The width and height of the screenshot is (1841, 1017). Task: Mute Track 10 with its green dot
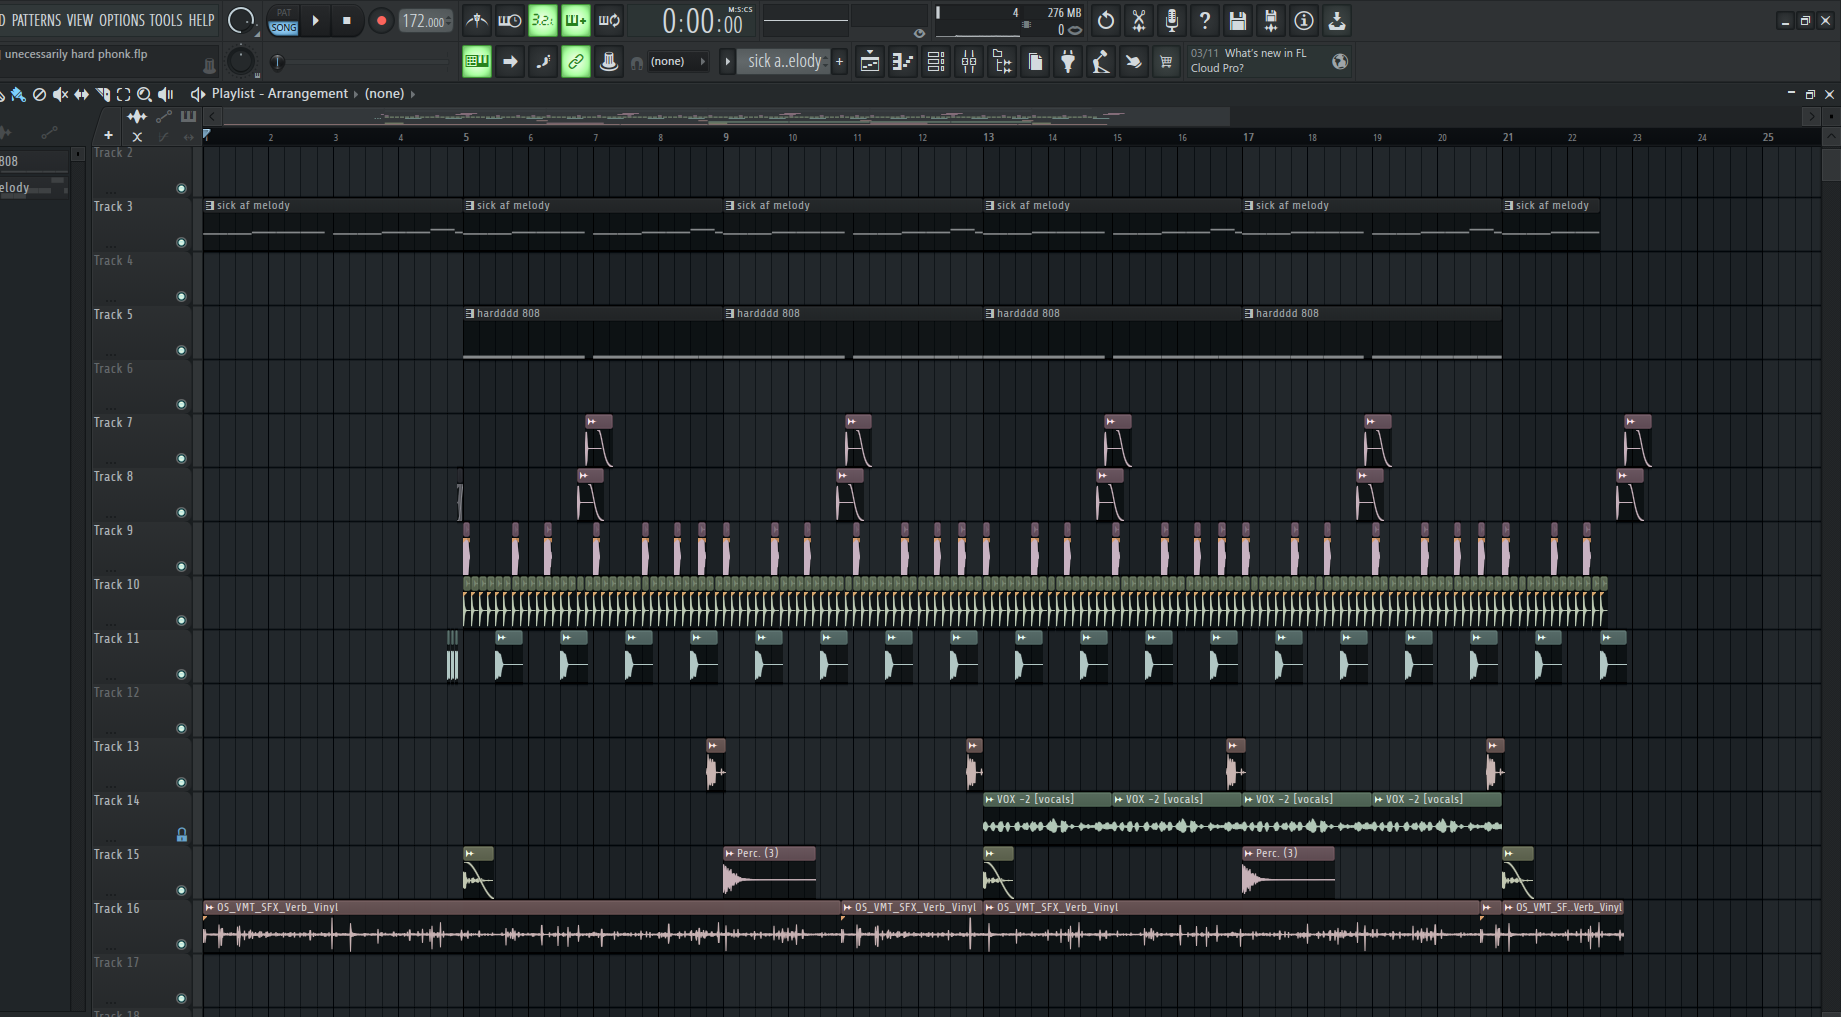click(181, 620)
